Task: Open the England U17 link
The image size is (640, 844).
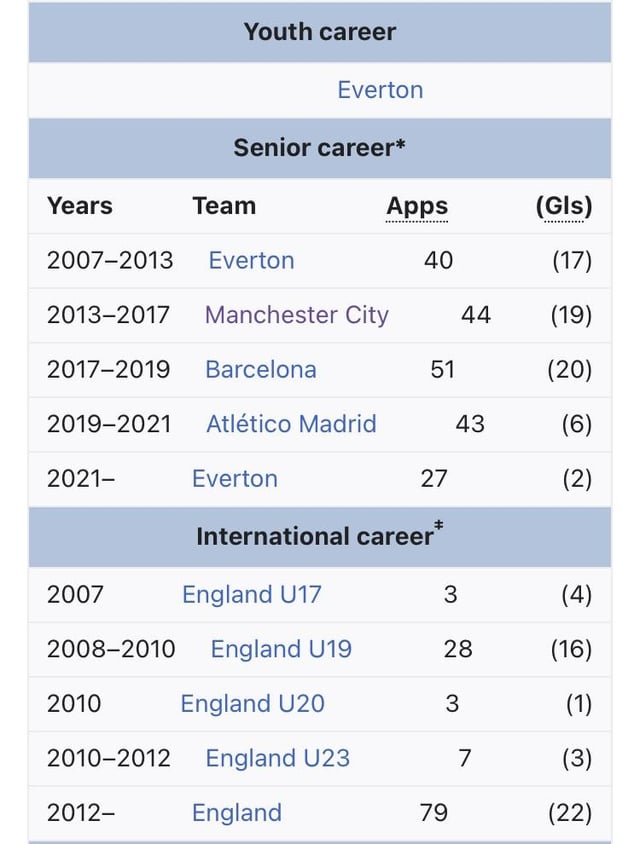Action: tap(251, 595)
